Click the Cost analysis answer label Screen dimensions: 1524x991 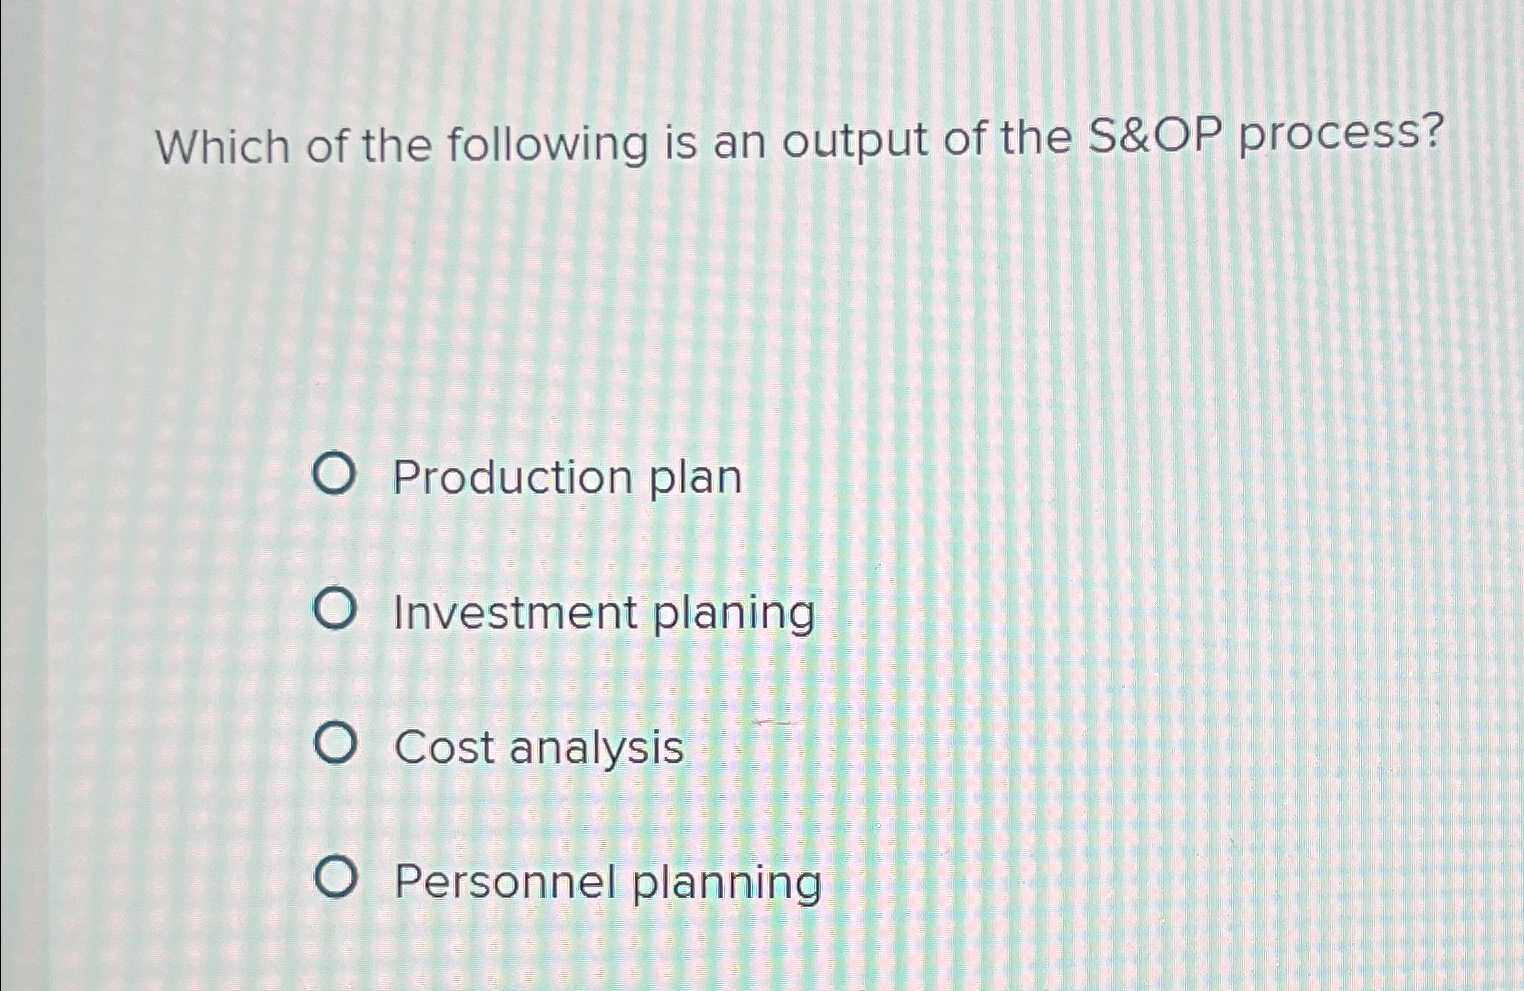pos(539,747)
